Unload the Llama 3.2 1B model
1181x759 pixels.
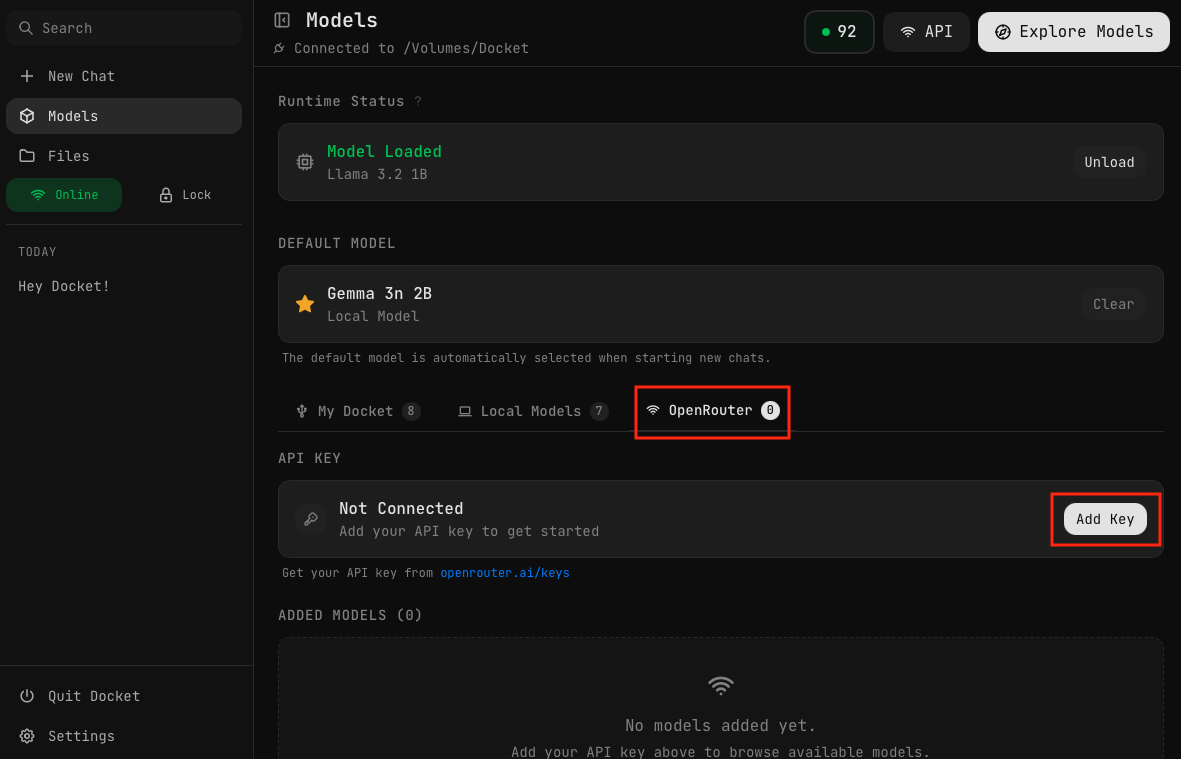click(1109, 162)
